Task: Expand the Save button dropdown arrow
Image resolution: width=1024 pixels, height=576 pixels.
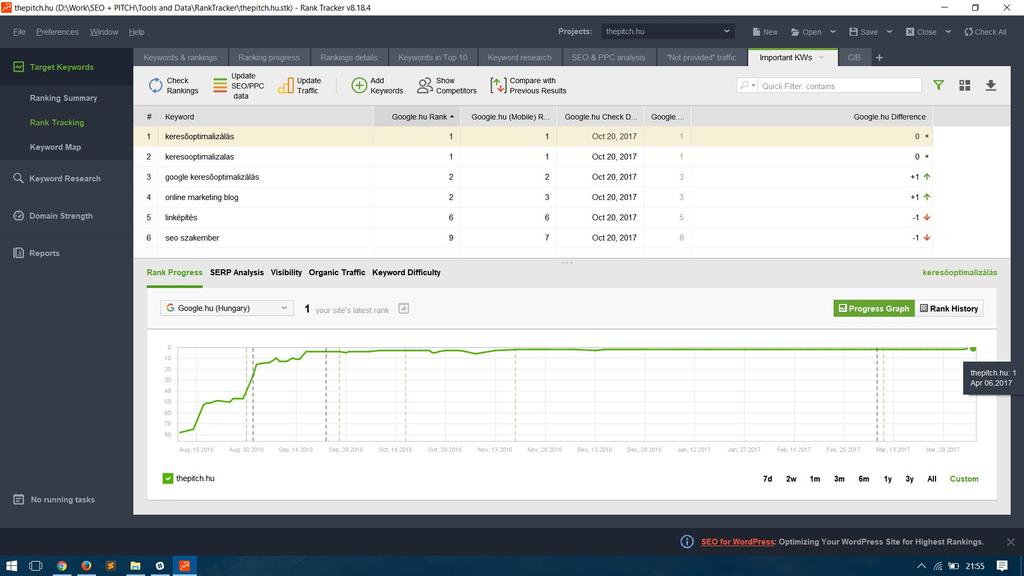Action: [889, 31]
